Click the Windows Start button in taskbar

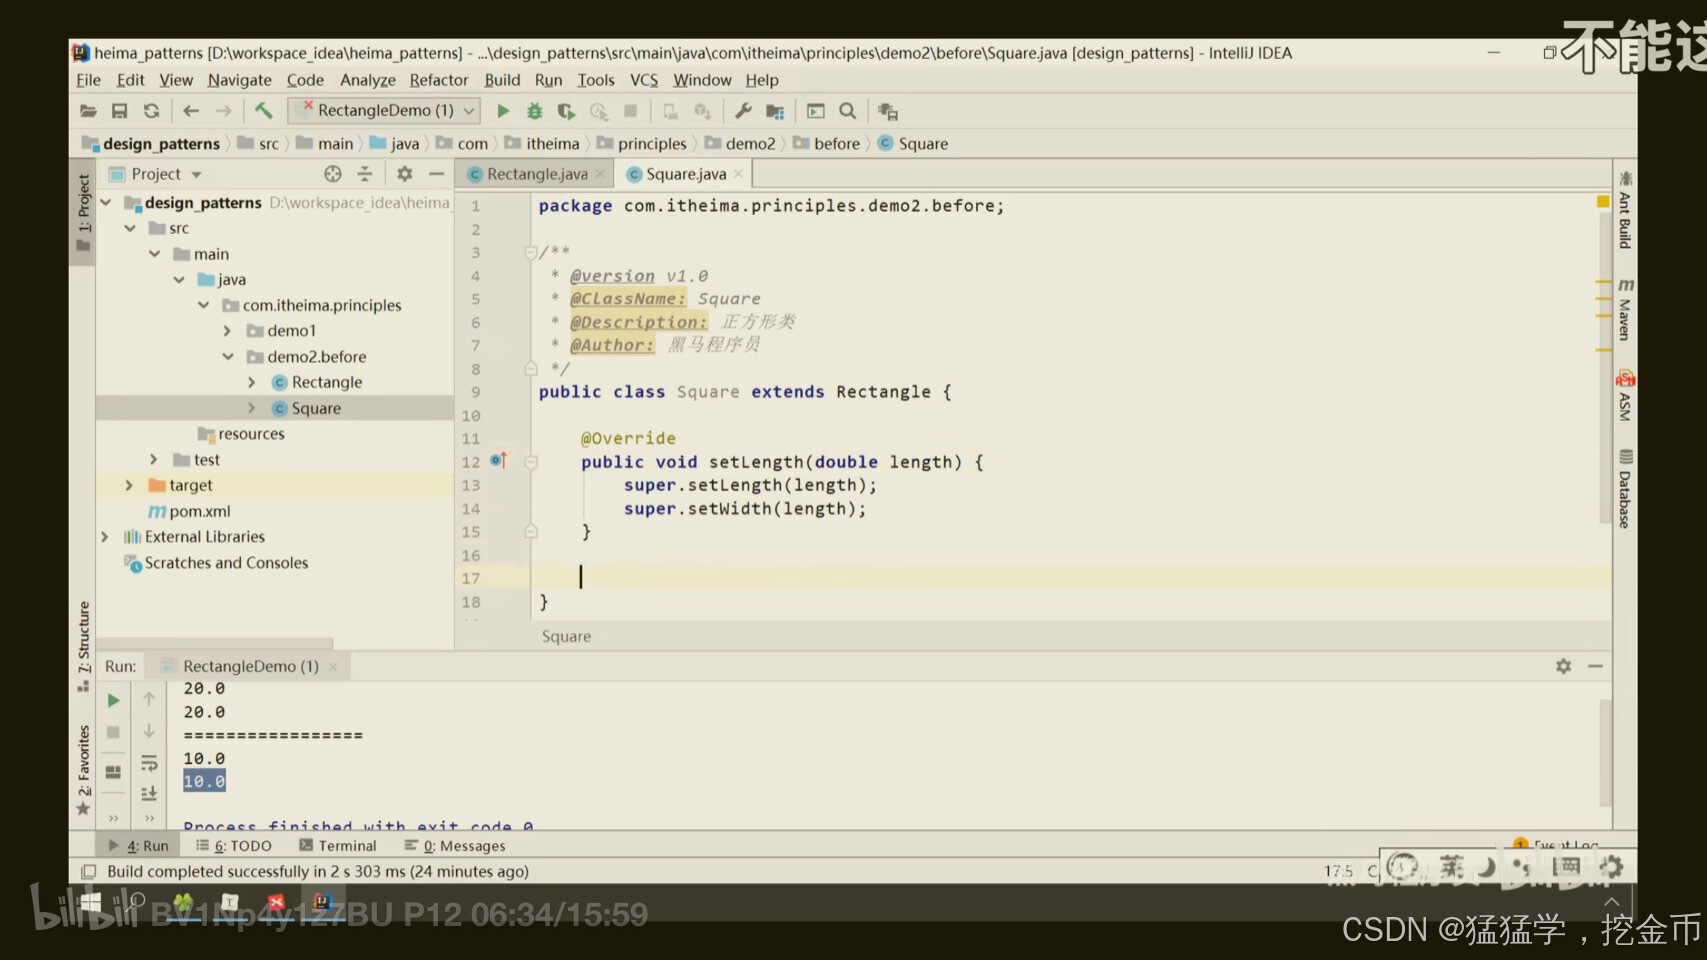[91, 903]
